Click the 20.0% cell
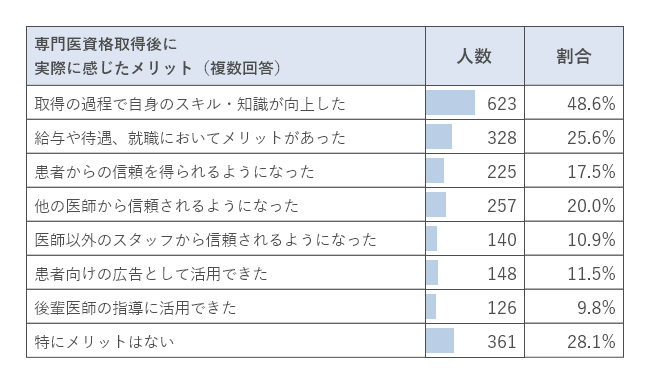 tap(574, 205)
